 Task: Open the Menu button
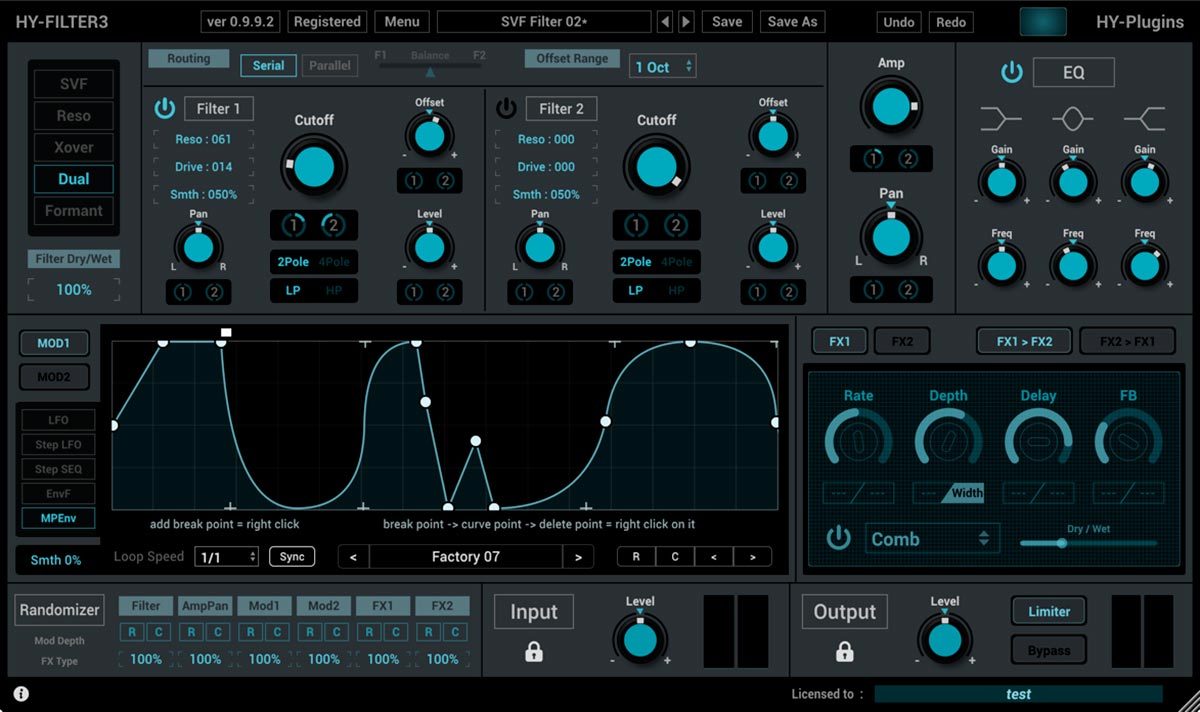coord(402,22)
